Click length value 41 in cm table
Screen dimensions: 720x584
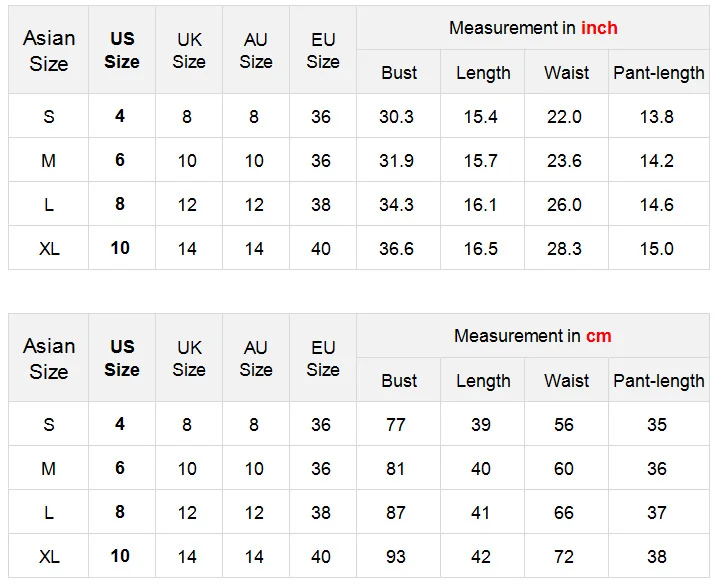480,513
